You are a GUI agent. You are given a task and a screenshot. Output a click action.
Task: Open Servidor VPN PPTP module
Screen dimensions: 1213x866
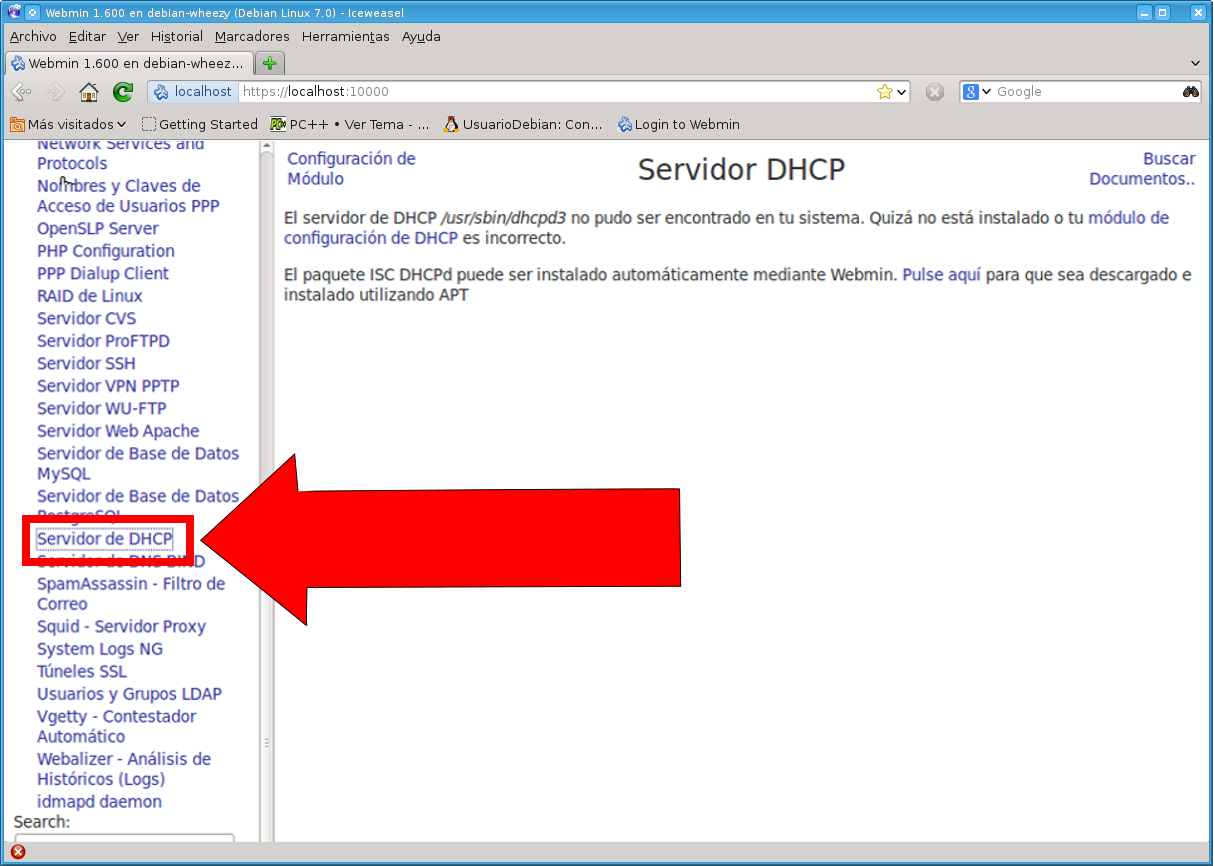point(108,386)
